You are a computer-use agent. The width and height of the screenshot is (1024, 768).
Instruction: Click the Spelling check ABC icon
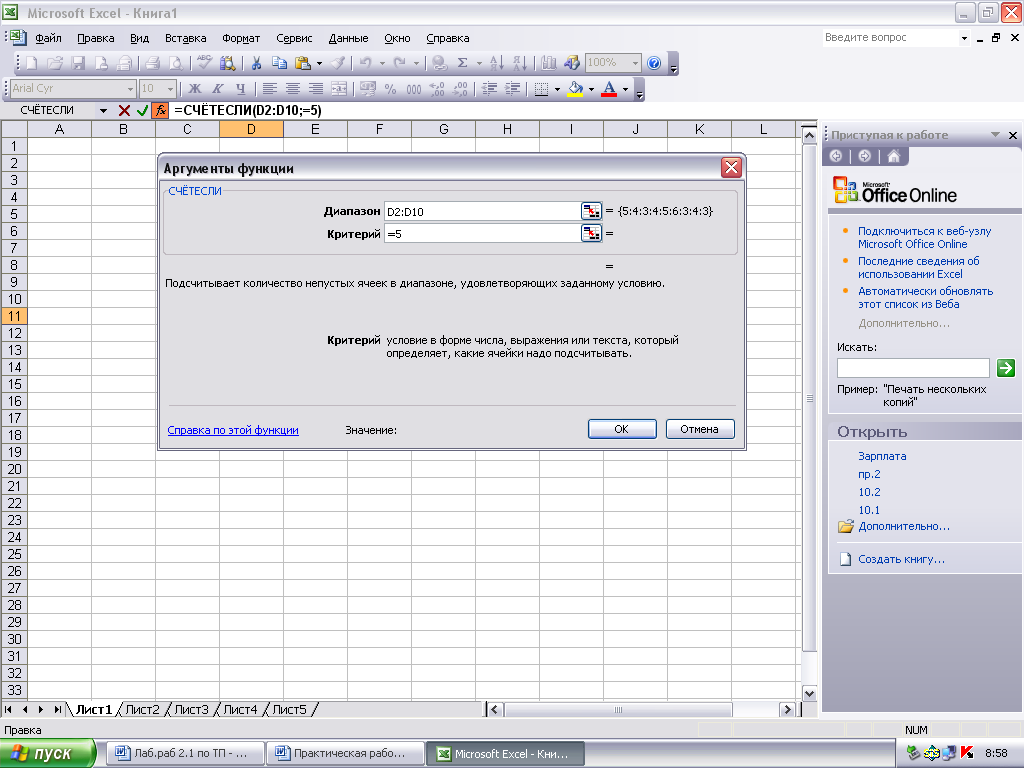coord(204,63)
